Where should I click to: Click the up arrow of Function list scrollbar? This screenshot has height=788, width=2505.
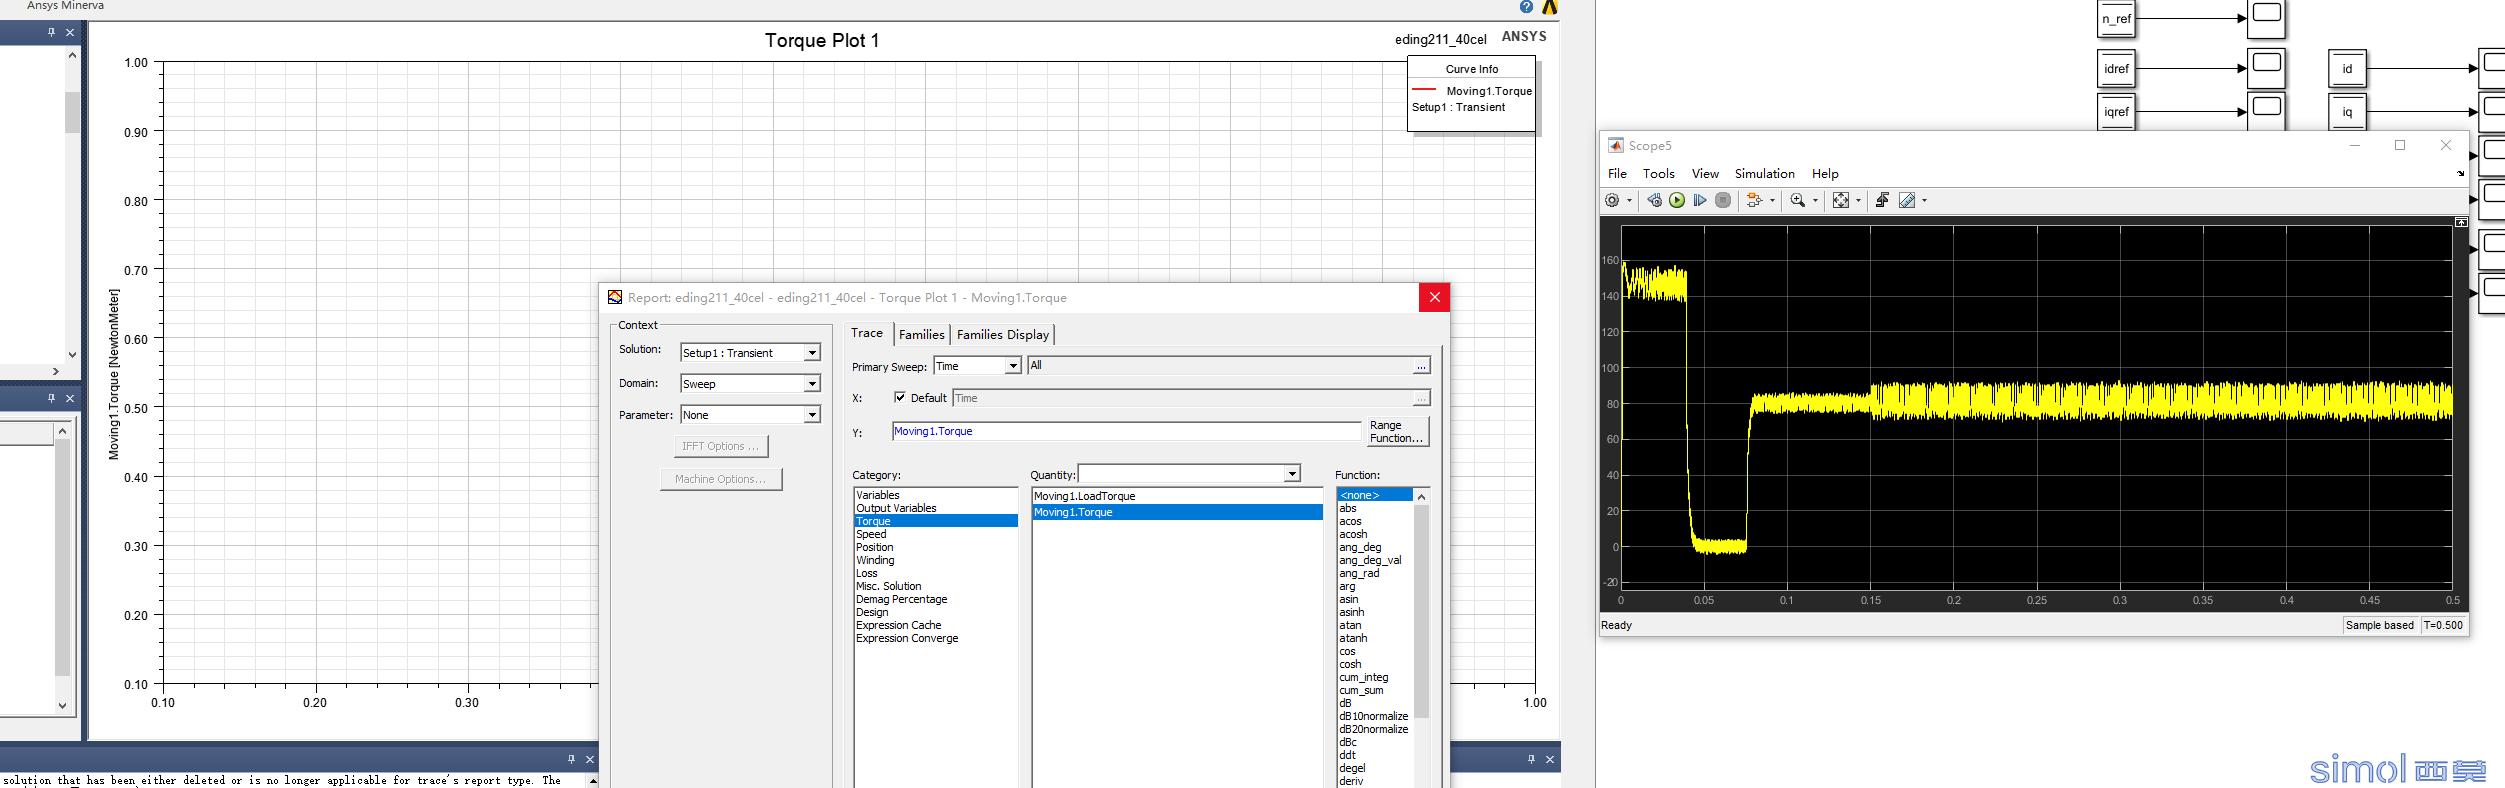pos(1421,496)
